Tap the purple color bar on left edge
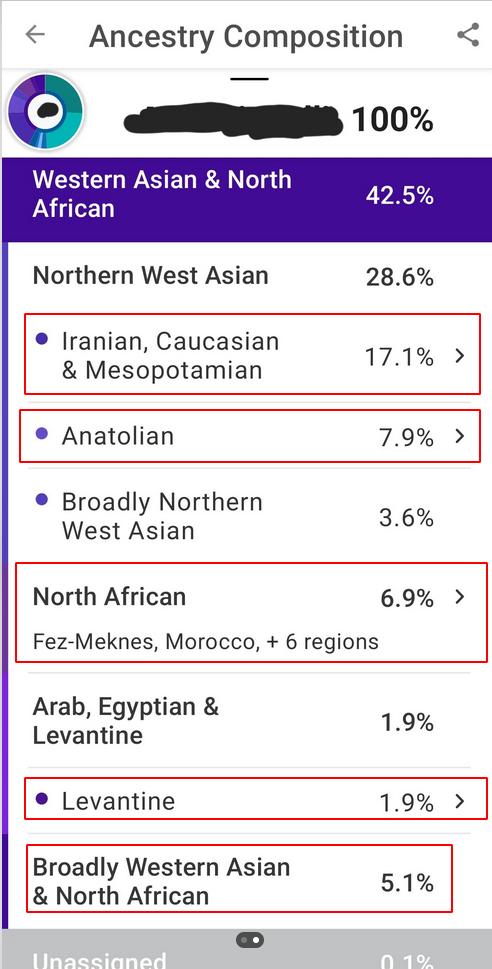This screenshot has height=969, width=492. [x=4, y=586]
